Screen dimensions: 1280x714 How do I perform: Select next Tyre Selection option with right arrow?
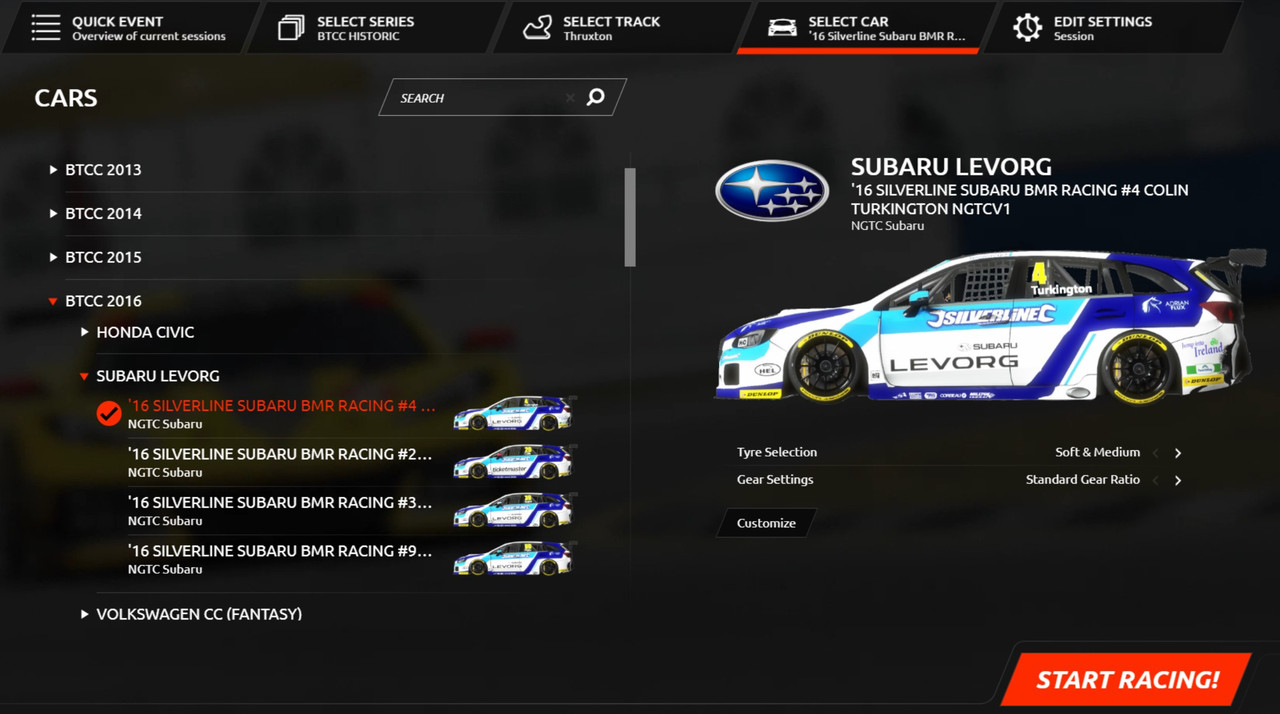[x=1178, y=453]
